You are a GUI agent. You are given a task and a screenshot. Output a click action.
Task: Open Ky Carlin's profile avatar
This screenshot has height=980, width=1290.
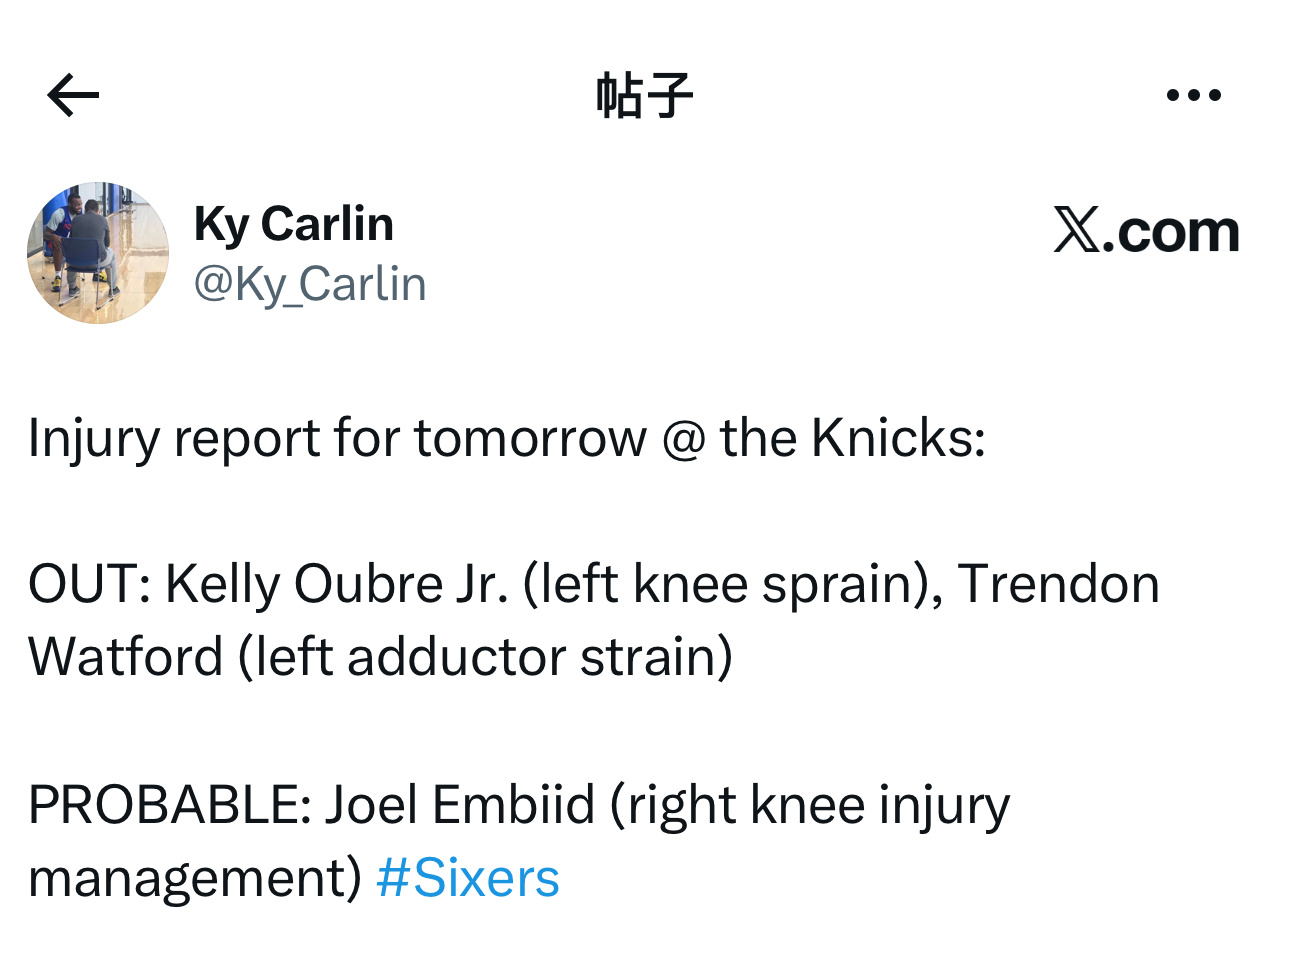pos(98,253)
